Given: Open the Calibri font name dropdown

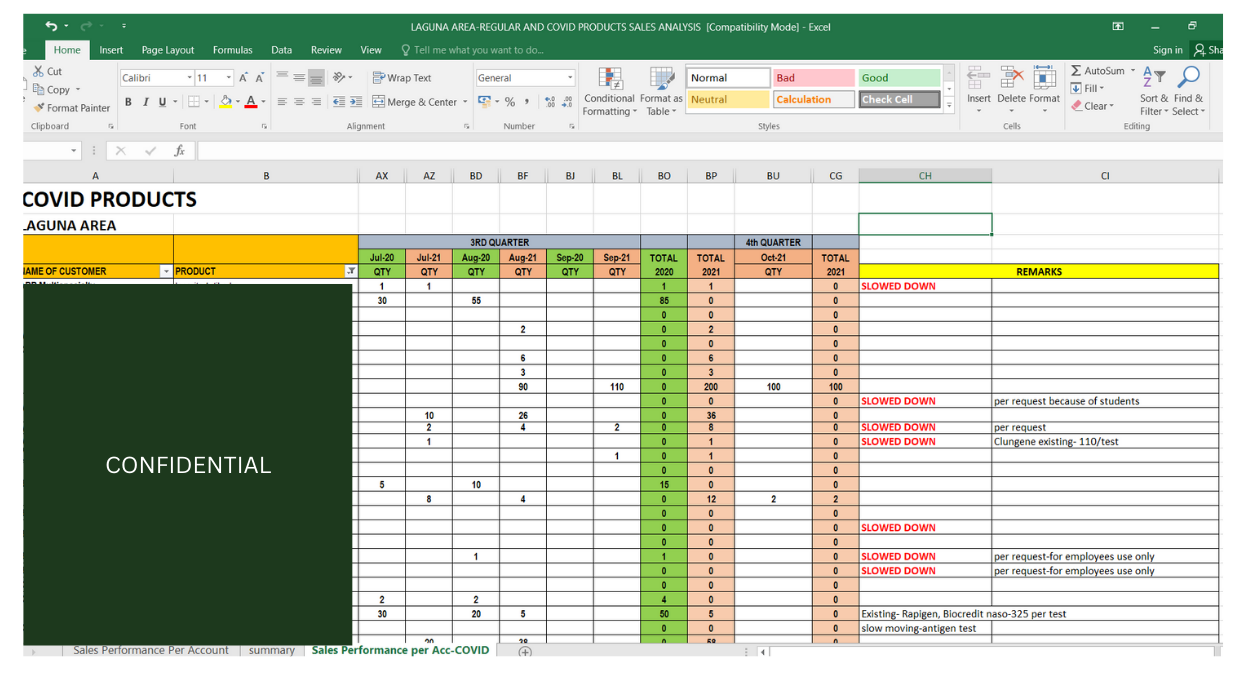Looking at the screenshot, I should 188,78.
